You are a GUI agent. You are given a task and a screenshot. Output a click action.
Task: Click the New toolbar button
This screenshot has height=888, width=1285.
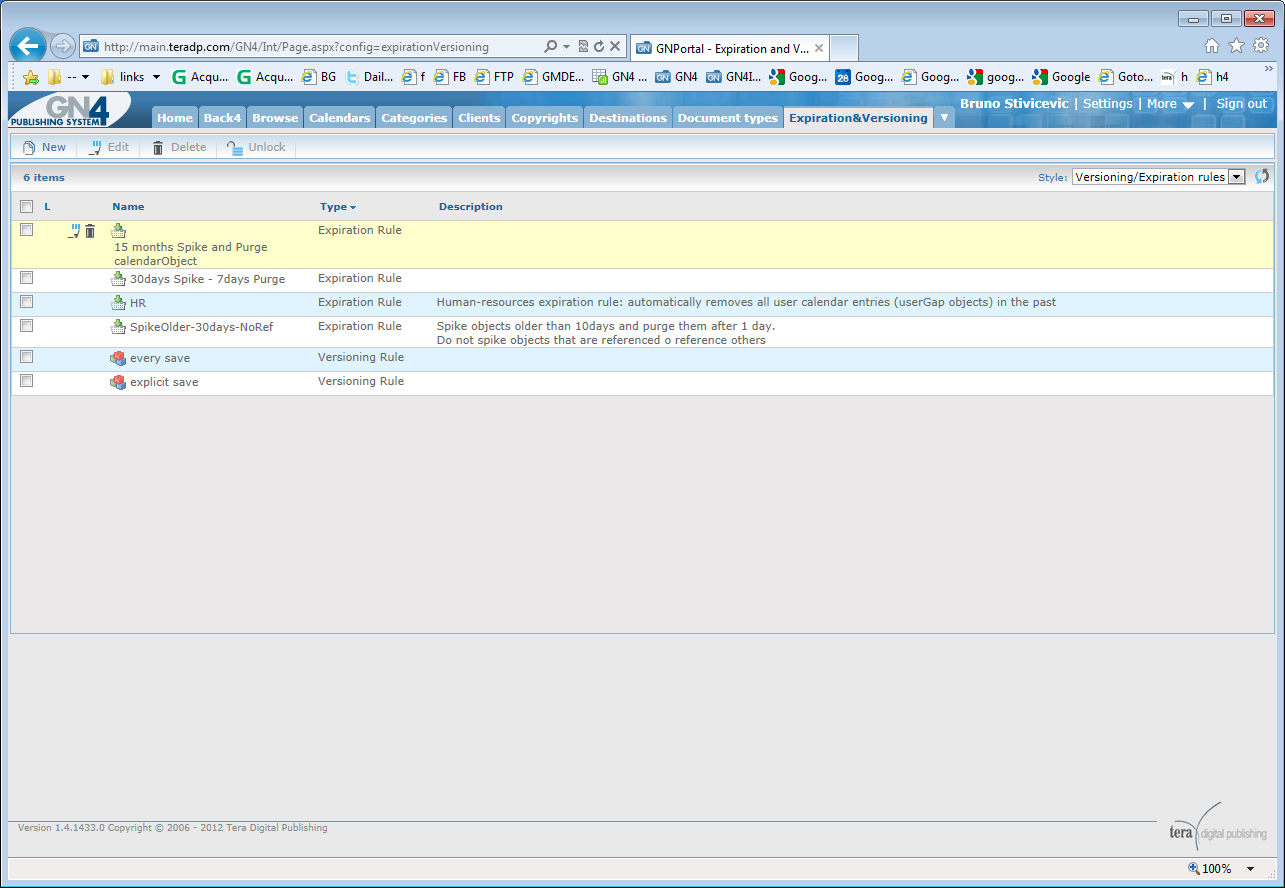tap(44, 147)
